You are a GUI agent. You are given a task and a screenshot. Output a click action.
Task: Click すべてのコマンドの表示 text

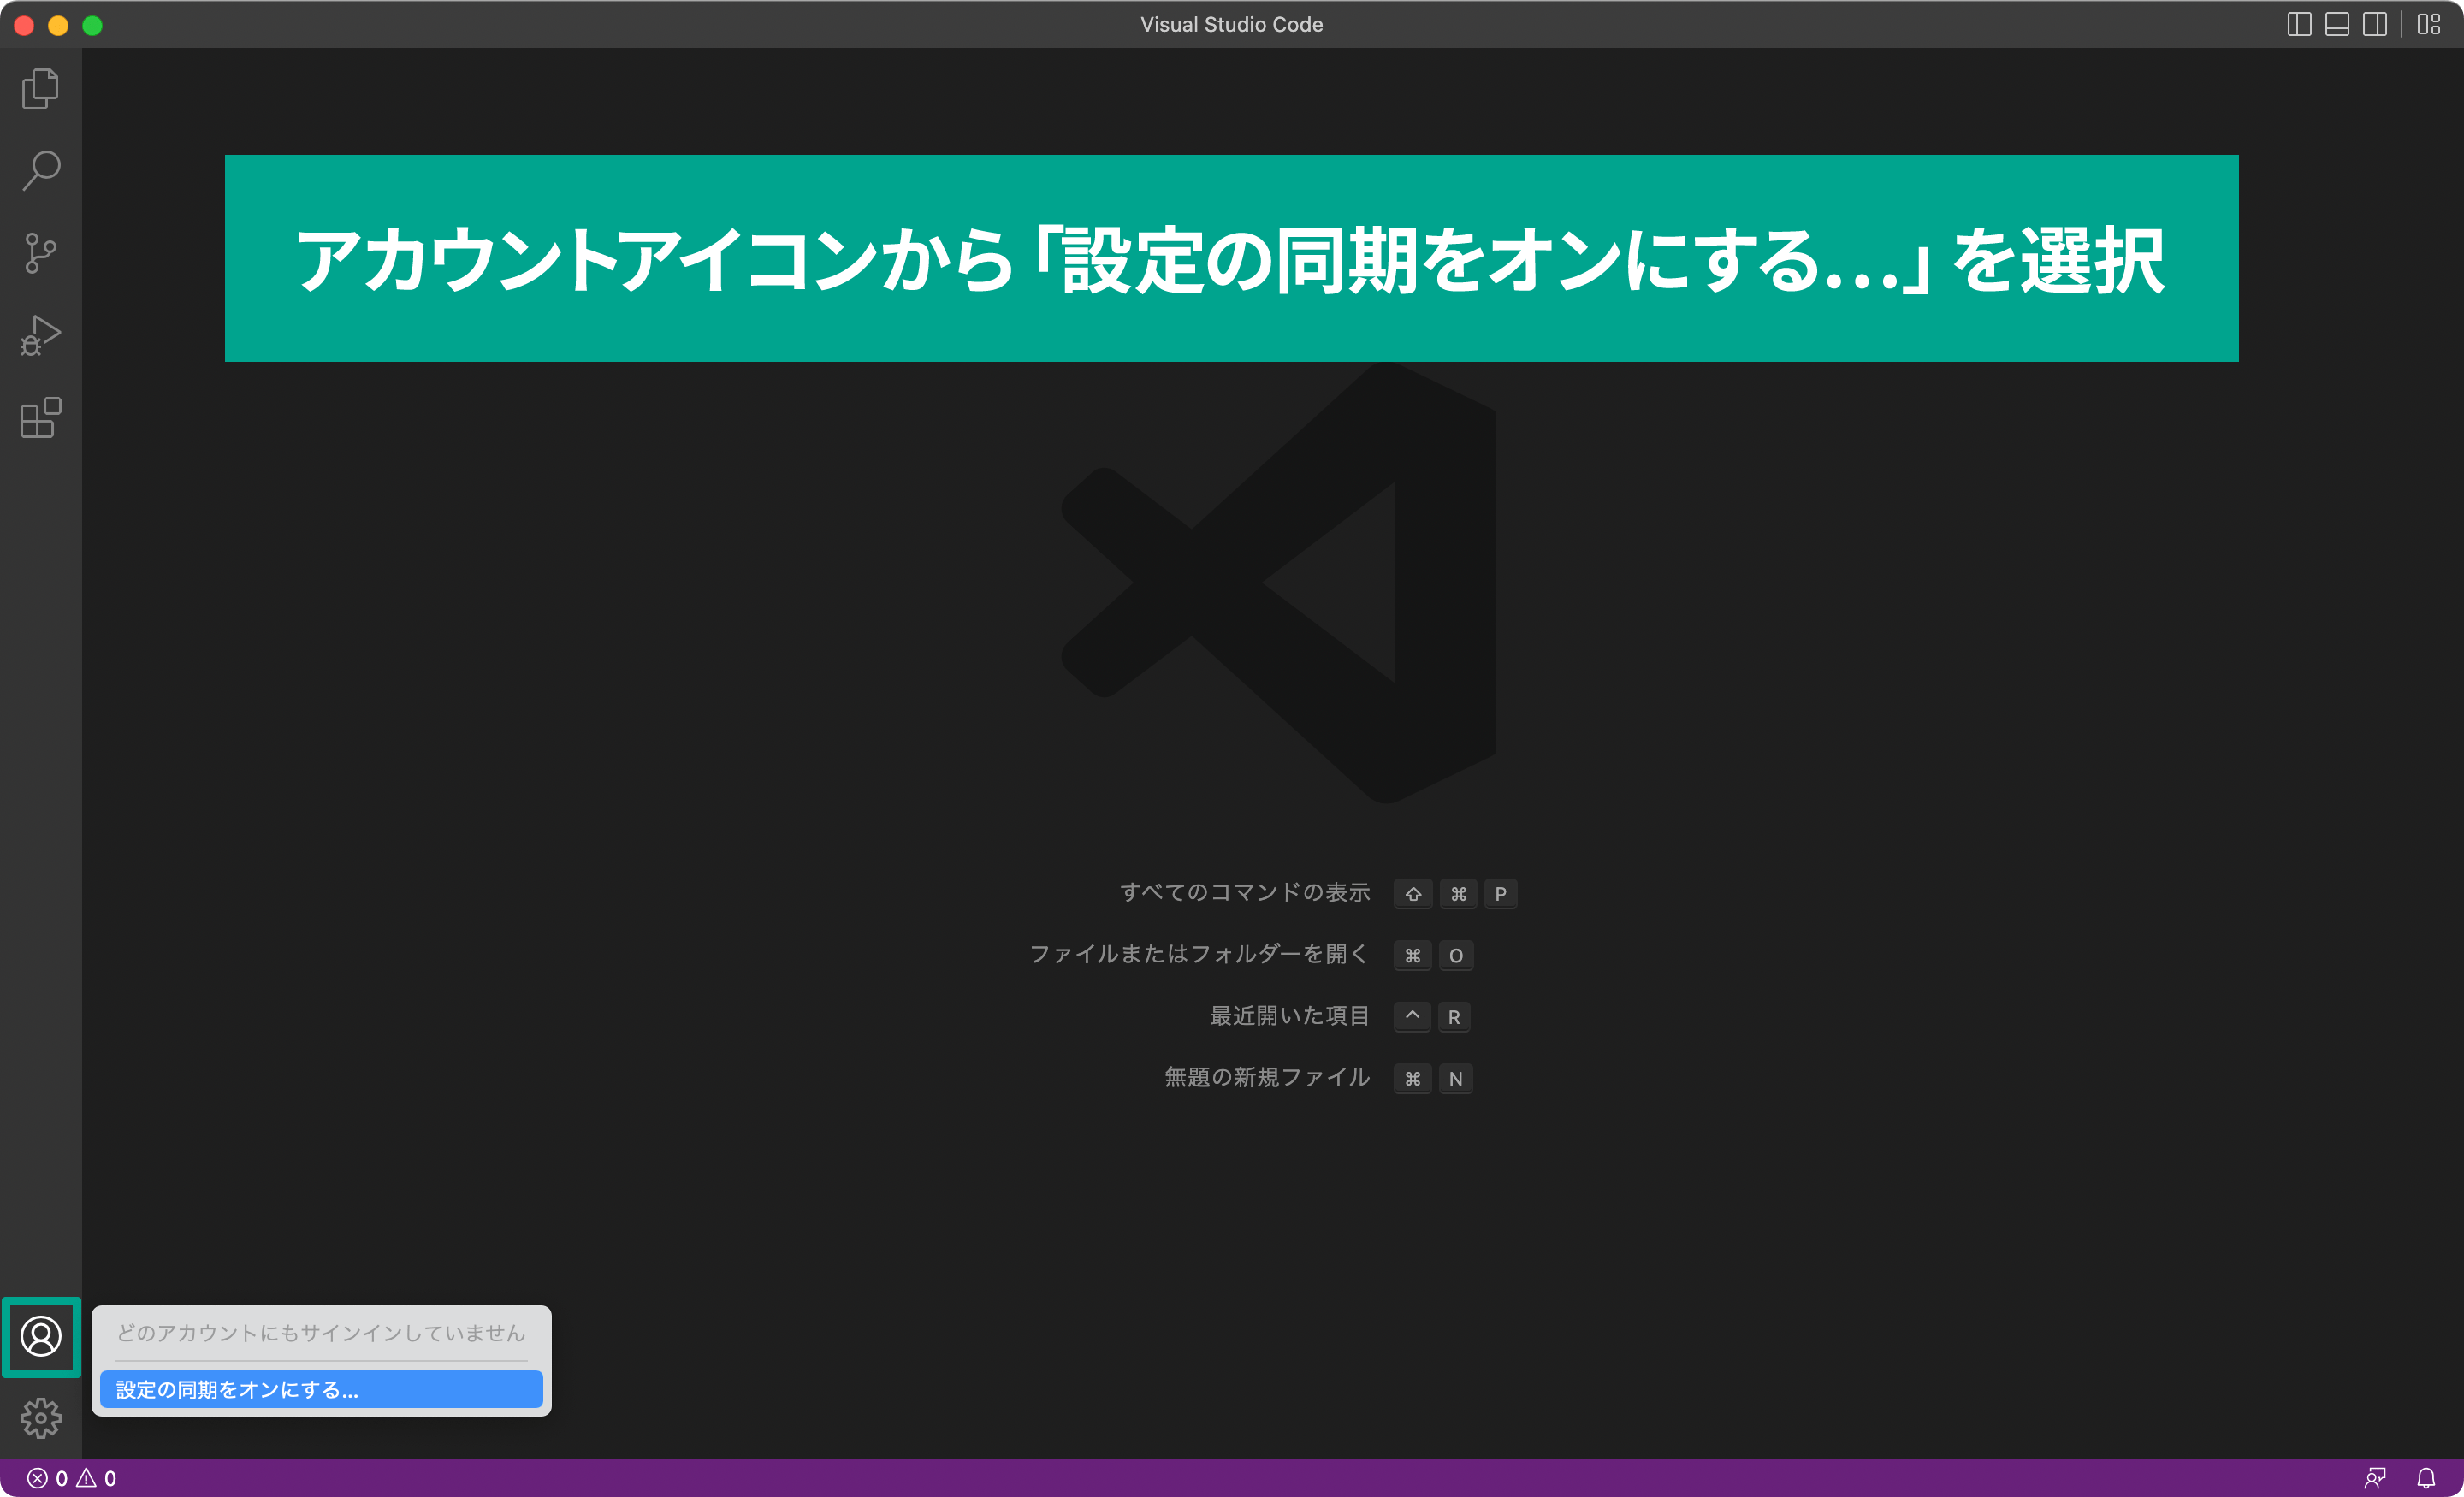coord(1245,892)
